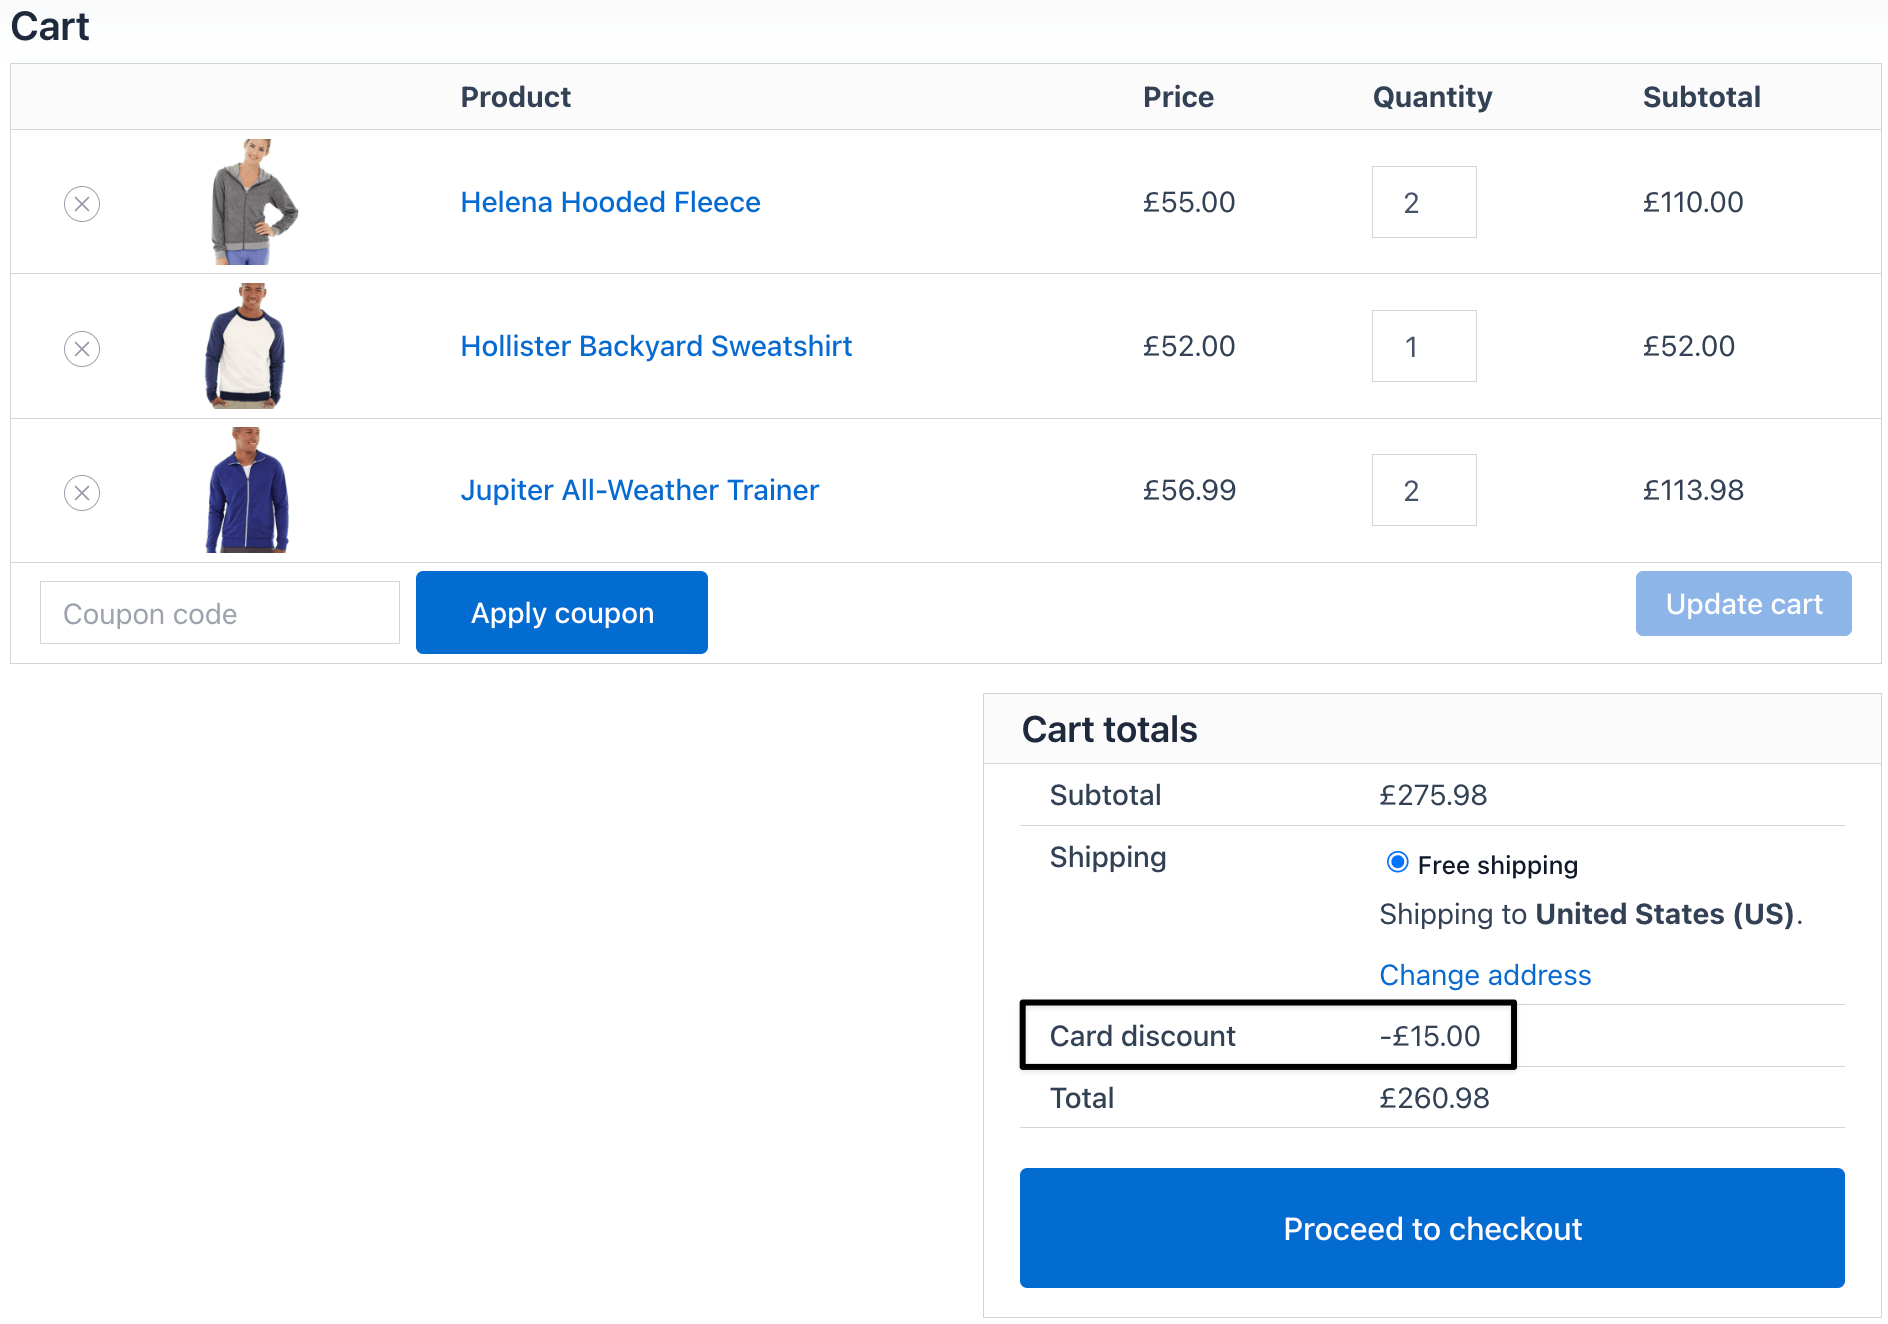Focus the Coupon code field
The height and width of the screenshot is (1324, 1888).
220,613
